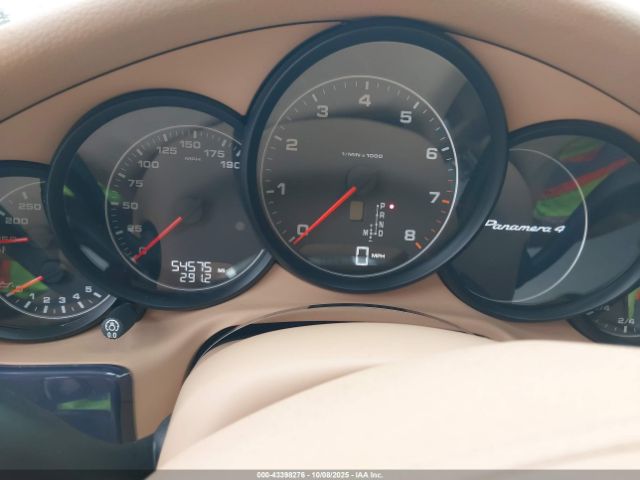Click the 250 mark on left gauge
The width and height of the screenshot is (640, 480).
coord(30,206)
